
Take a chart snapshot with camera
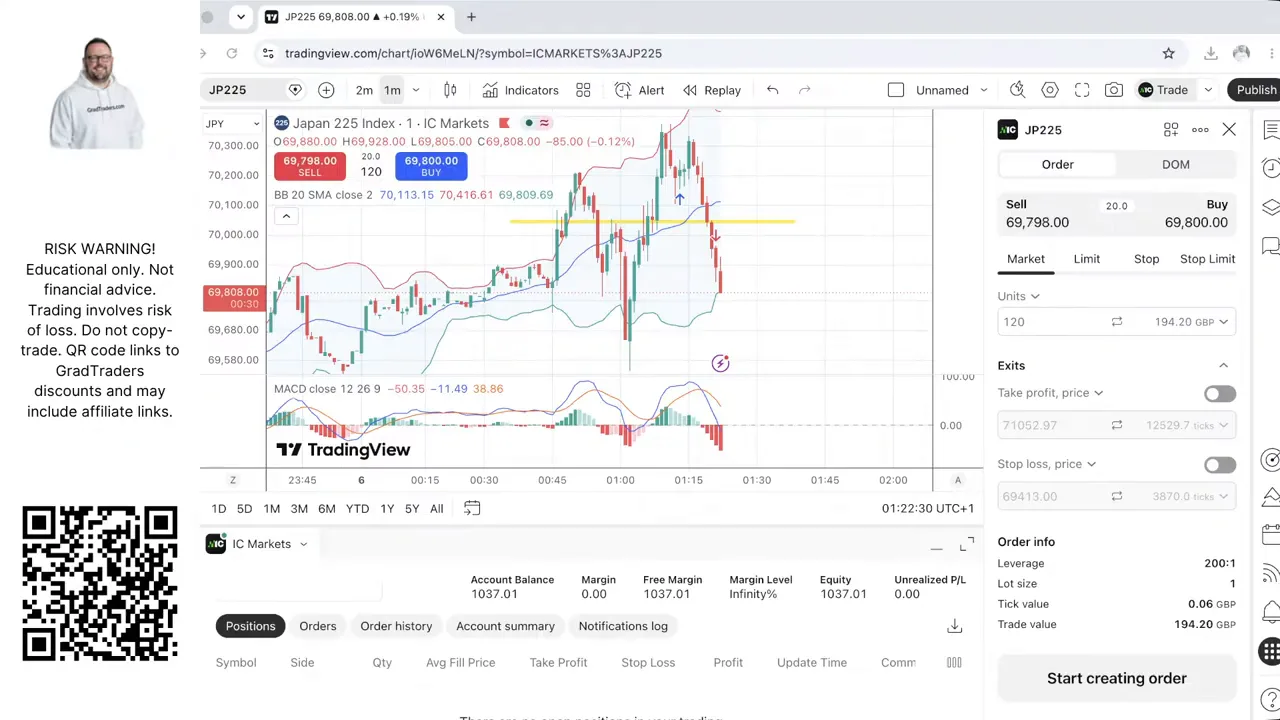tap(1114, 90)
